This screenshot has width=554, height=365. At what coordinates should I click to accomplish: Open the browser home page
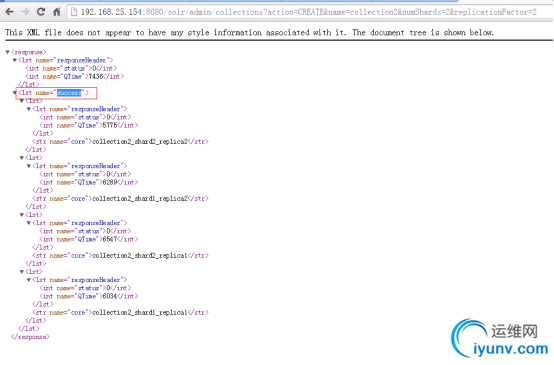(x=57, y=12)
